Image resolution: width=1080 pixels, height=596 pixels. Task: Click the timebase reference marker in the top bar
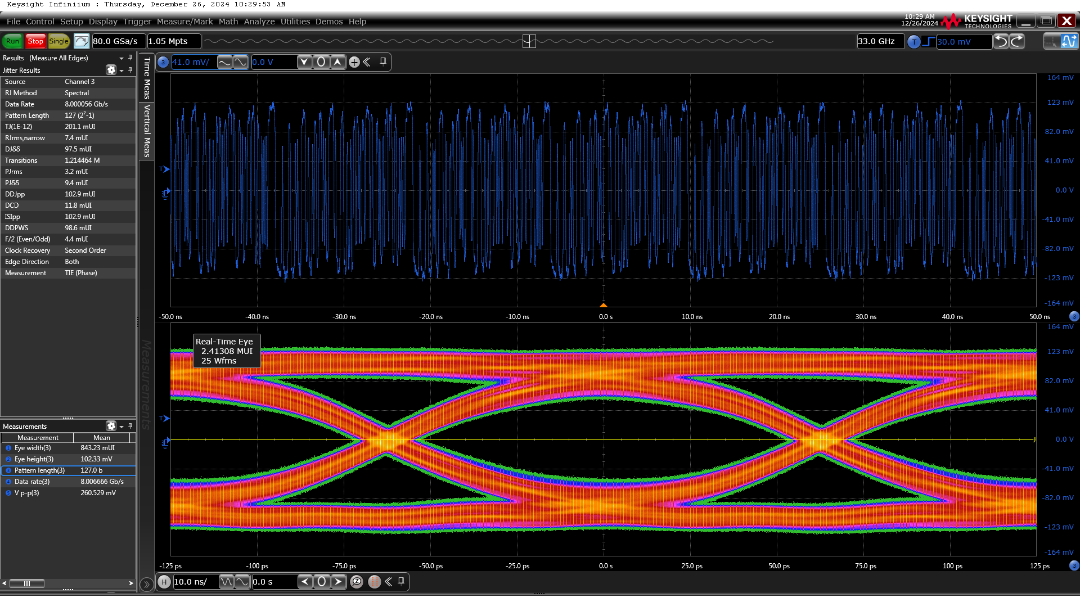tap(528, 41)
